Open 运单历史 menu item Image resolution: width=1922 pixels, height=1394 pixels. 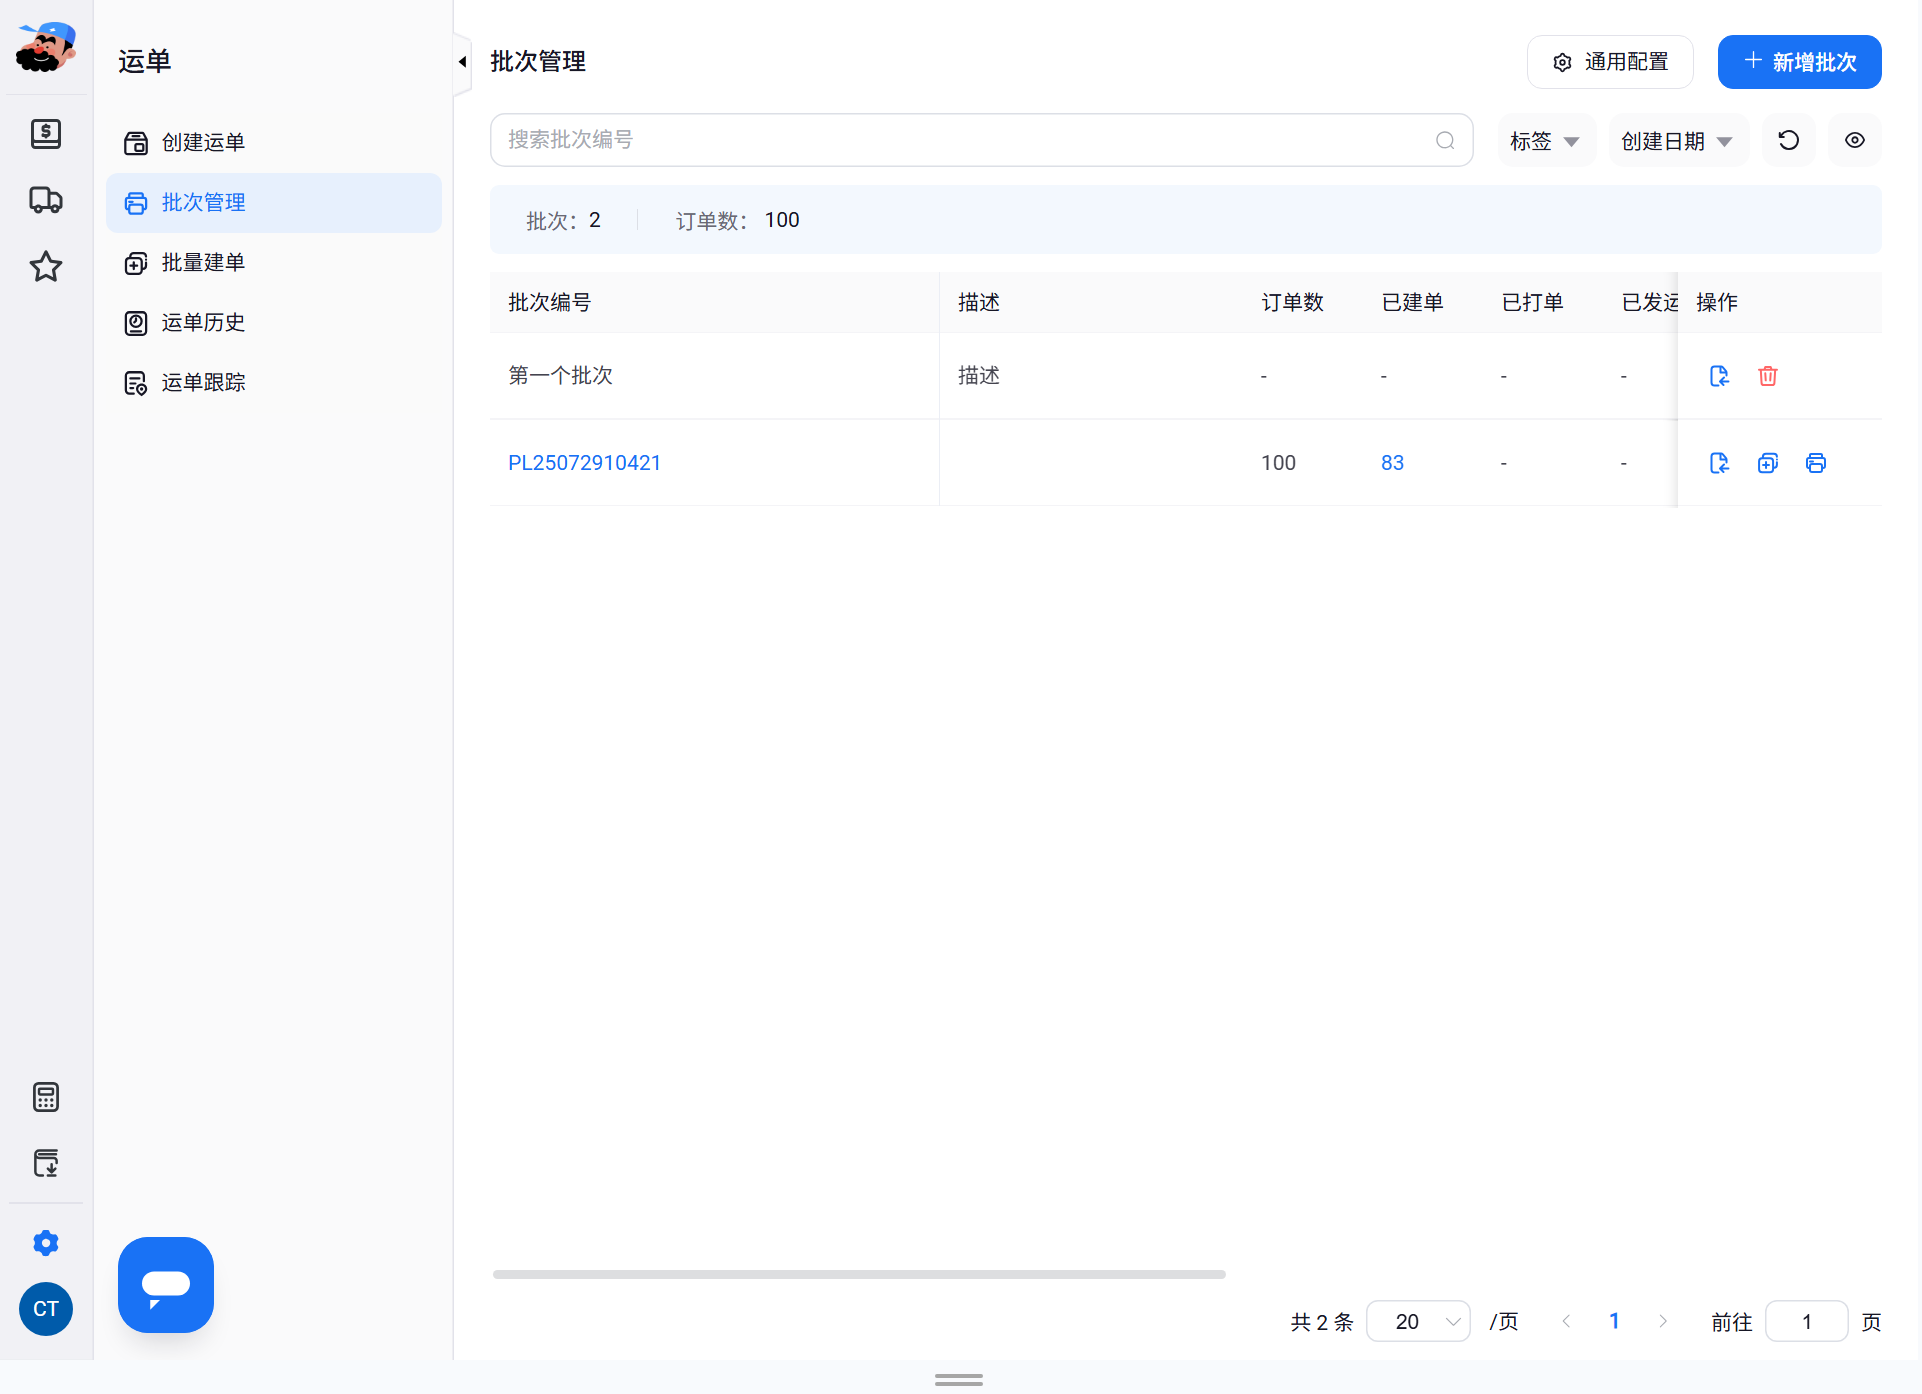click(x=274, y=323)
